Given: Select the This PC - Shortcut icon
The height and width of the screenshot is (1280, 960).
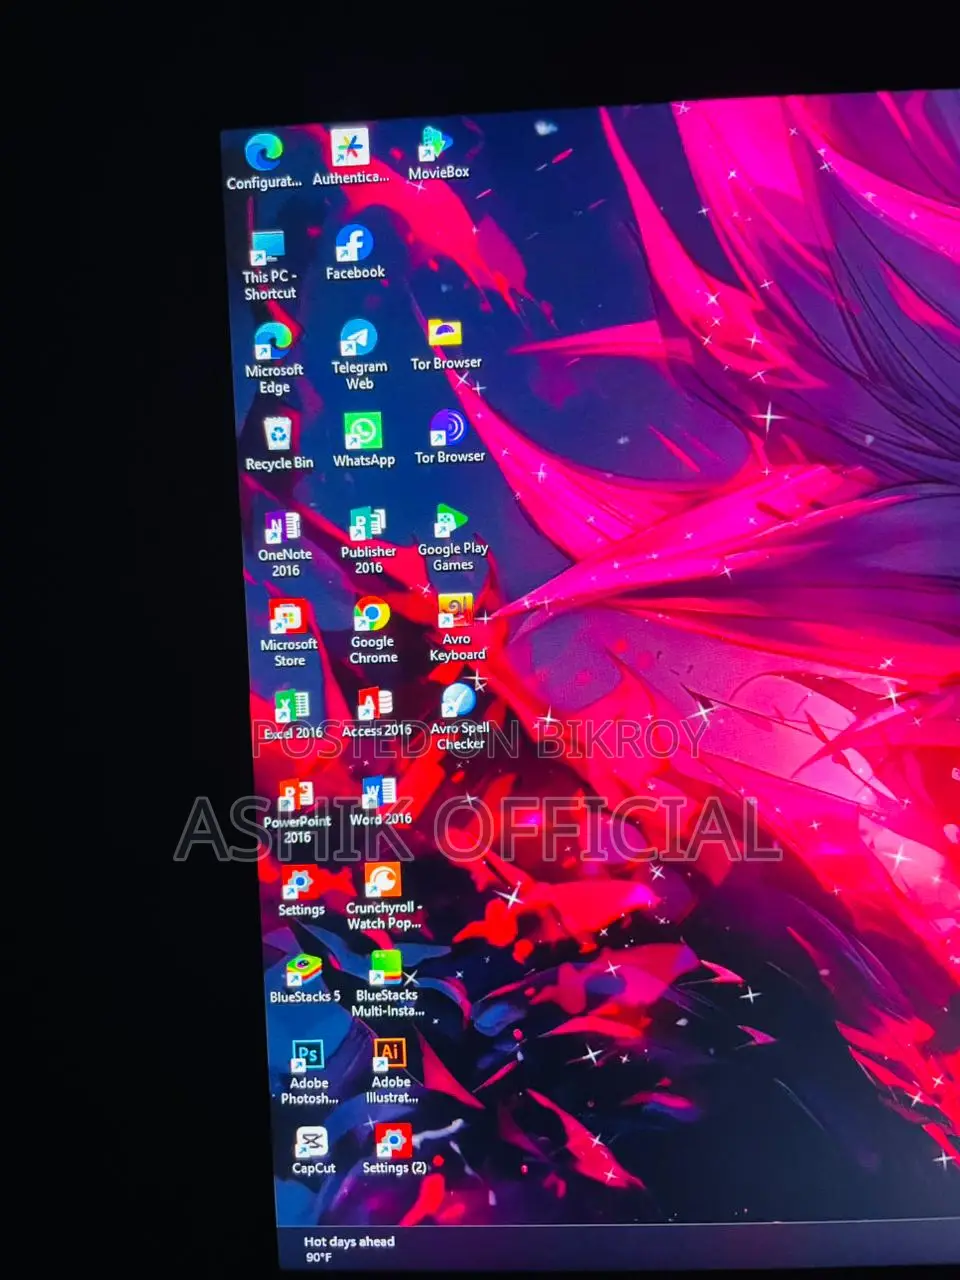Looking at the screenshot, I should [x=269, y=266].
